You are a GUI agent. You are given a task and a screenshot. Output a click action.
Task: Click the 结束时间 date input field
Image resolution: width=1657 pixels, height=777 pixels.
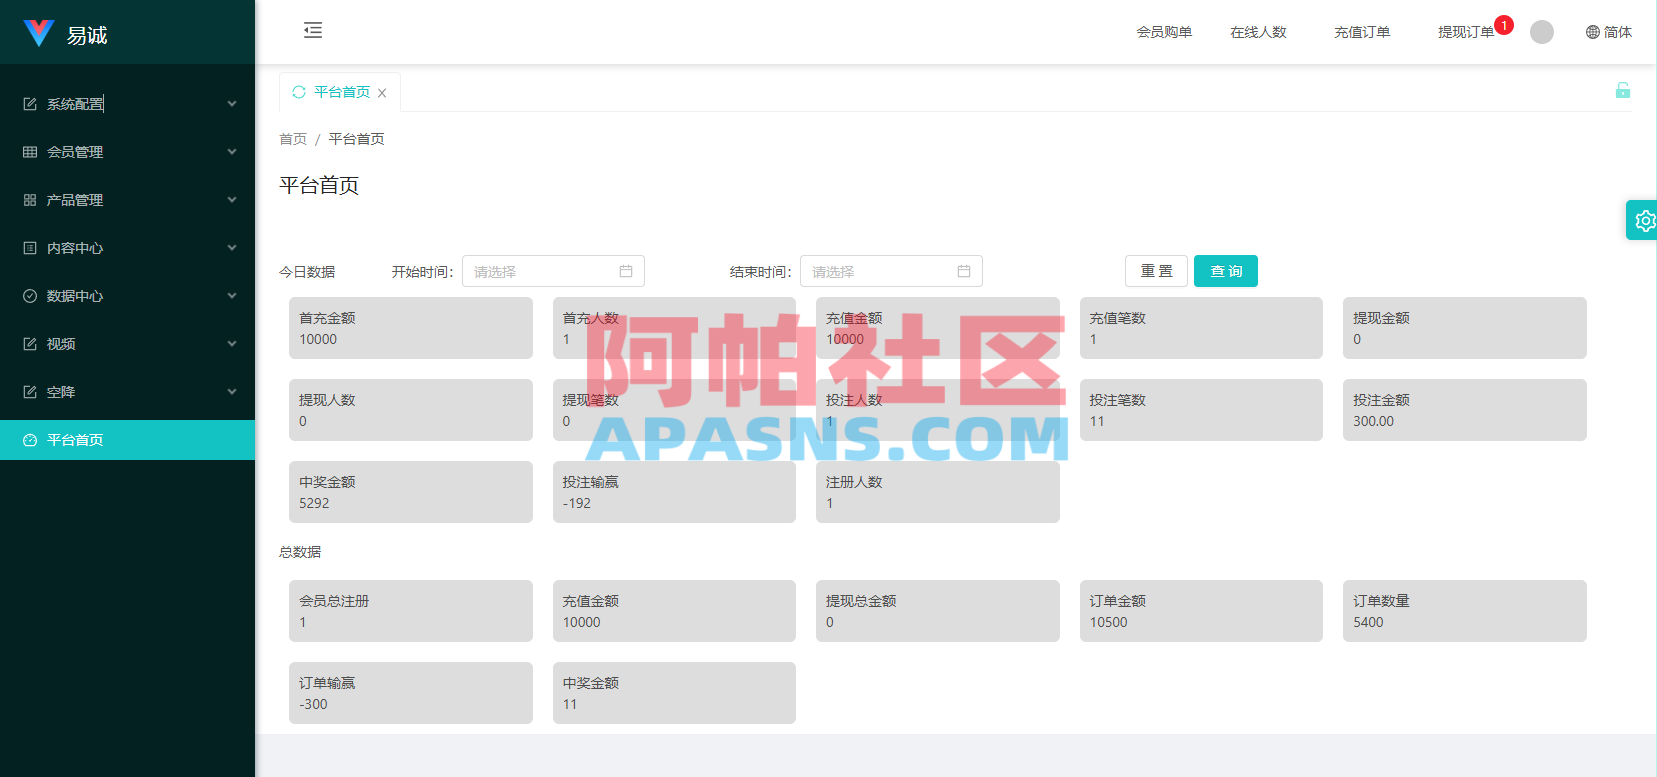891,271
